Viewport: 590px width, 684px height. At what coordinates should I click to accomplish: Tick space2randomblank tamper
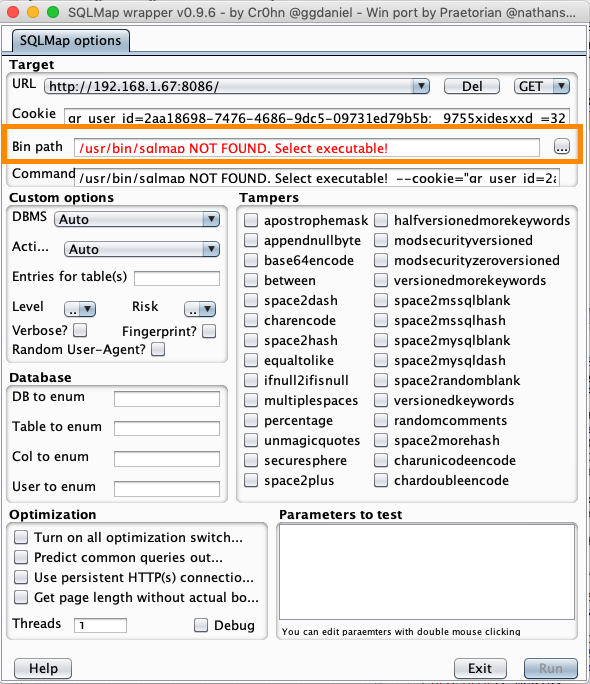click(381, 380)
